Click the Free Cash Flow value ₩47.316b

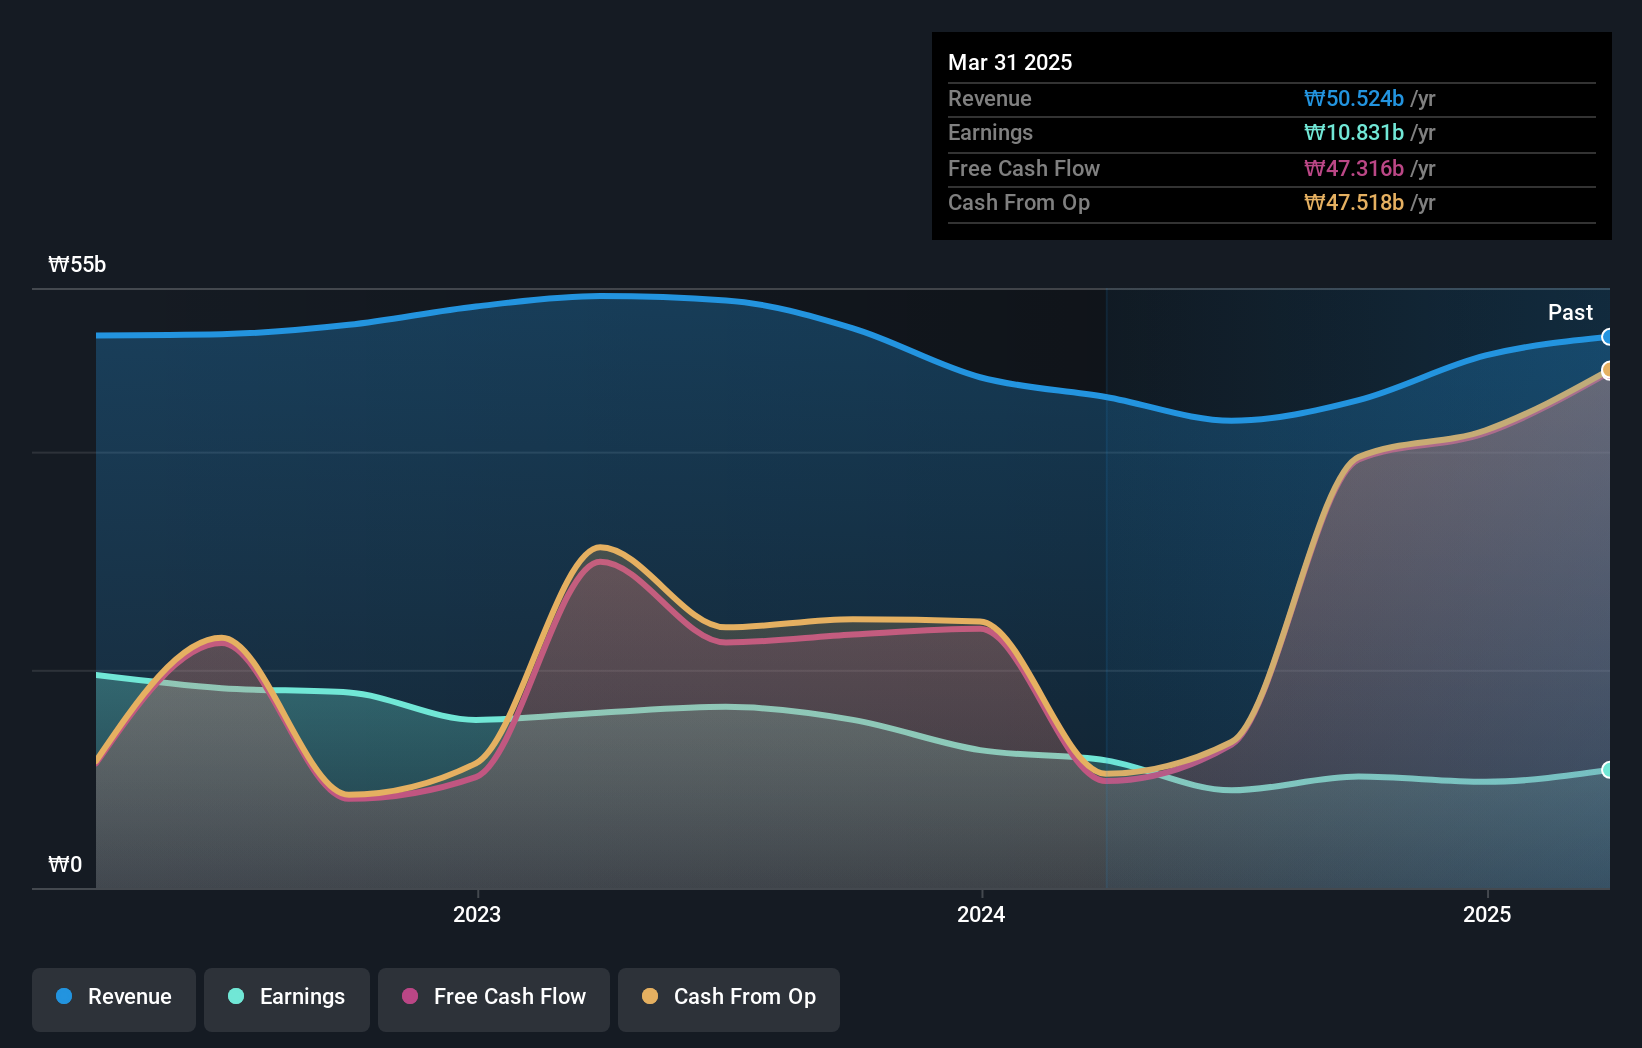1354,168
